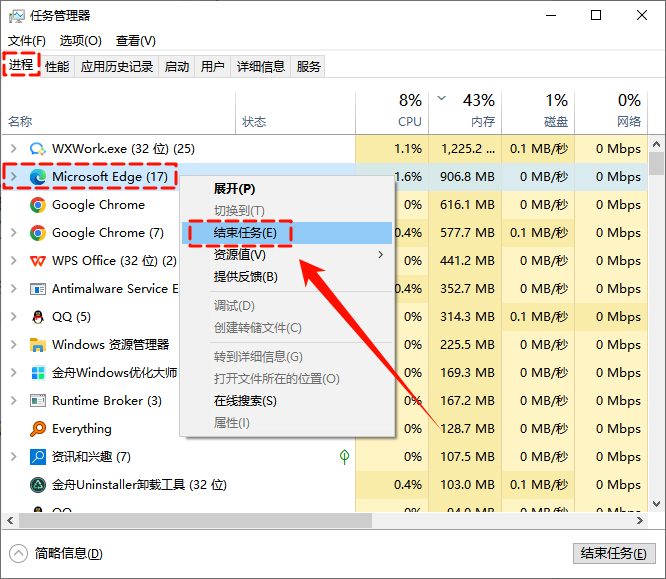Switch to the 应用历史记录 tab
The image size is (666, 579).
coord(117,67)
